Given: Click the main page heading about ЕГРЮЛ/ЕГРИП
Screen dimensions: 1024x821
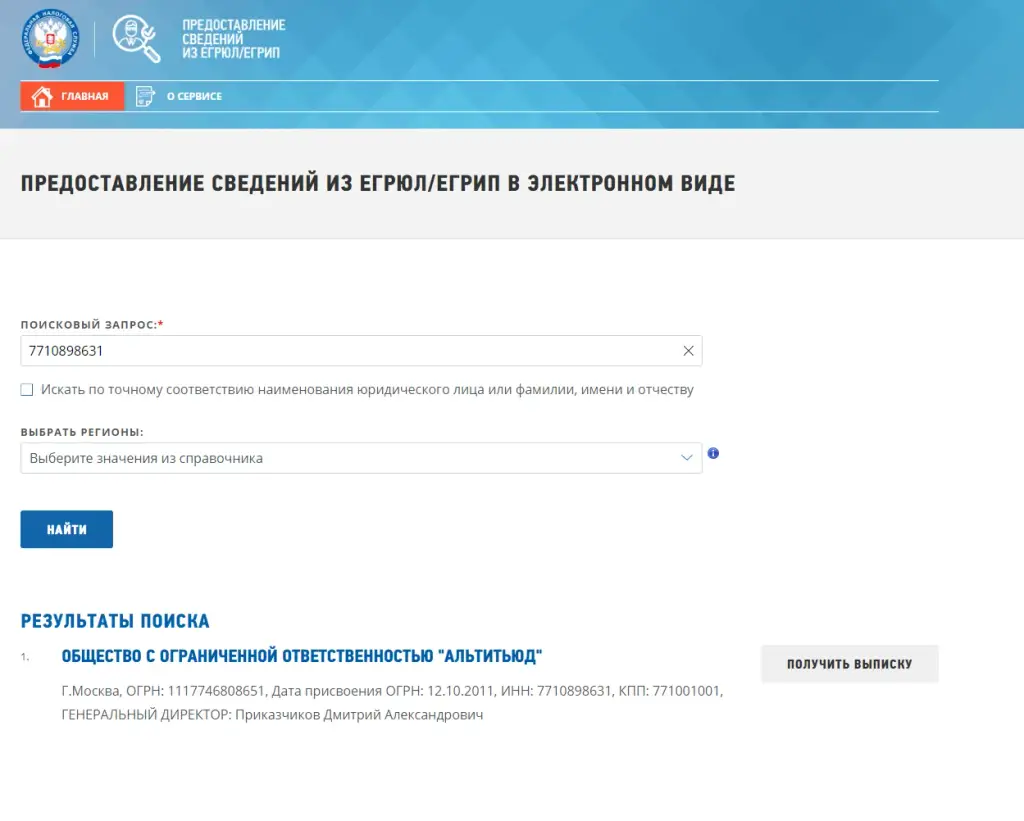Looking at the screenshot, I should pyautogui.click(x=377, y=184).
